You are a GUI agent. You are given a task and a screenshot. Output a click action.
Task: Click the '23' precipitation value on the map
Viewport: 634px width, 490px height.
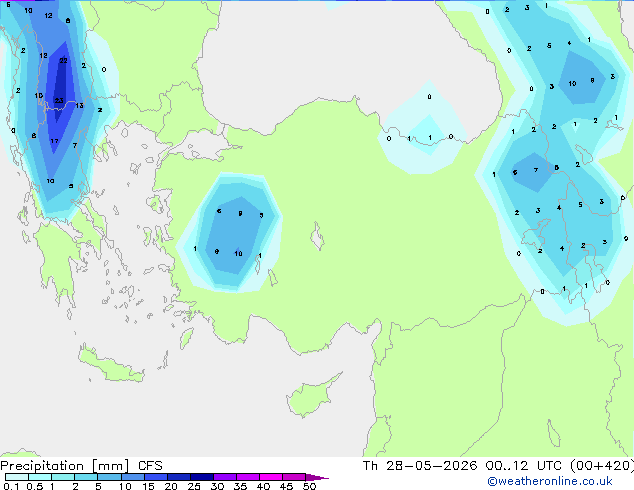tap(59, 100)
